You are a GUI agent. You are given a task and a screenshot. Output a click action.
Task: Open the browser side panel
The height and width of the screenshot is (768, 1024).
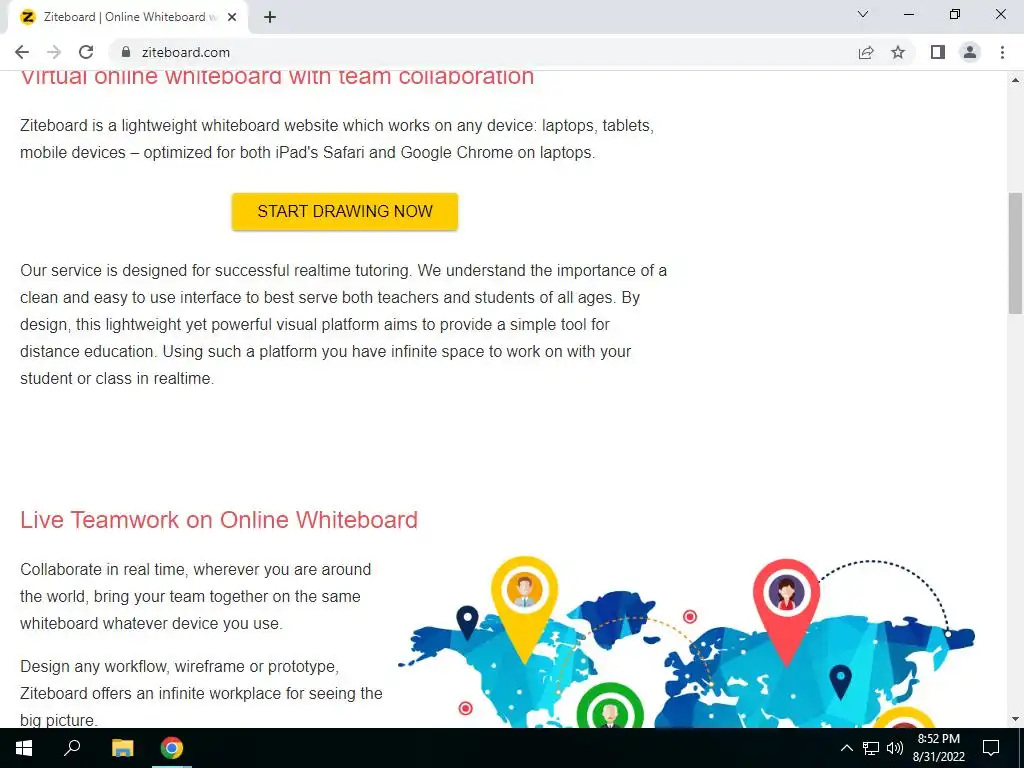938,52
